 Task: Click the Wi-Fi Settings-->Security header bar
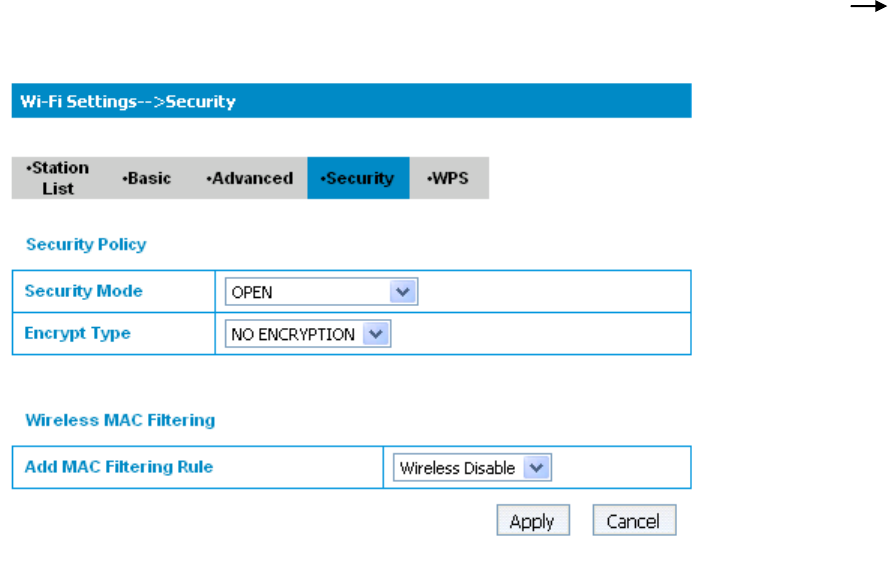(x=351, y=101)
